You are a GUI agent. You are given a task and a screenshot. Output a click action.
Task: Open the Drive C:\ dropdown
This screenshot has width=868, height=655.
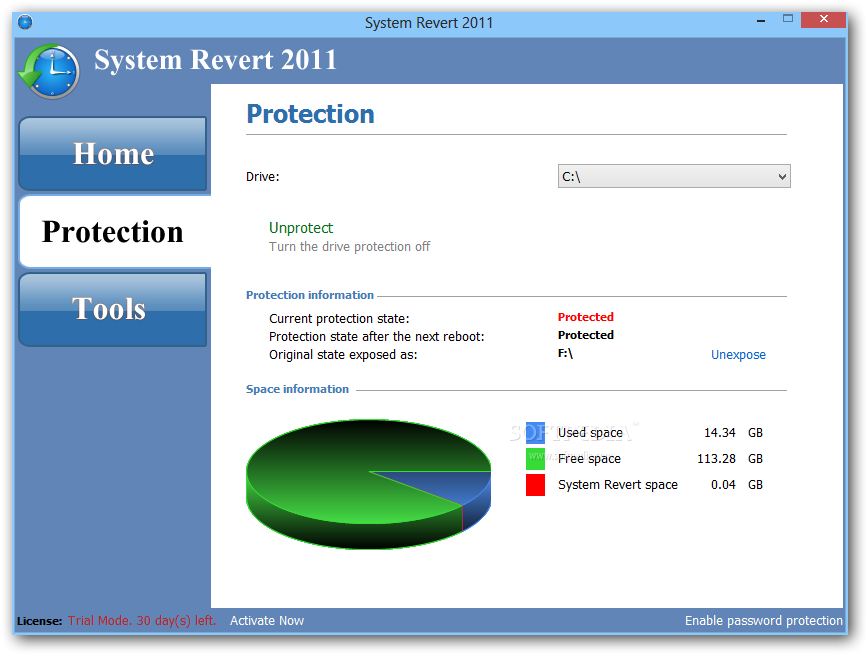point(674,177)
